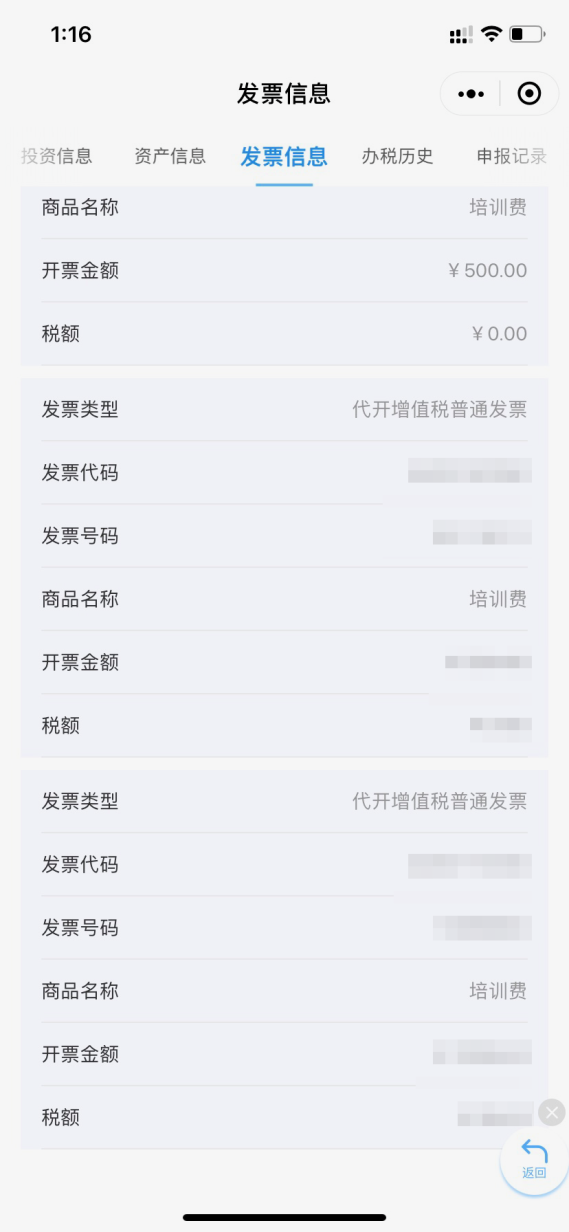Tap the 代开增值税普通发票 type in second card
569x1232 pixels.
440,410
